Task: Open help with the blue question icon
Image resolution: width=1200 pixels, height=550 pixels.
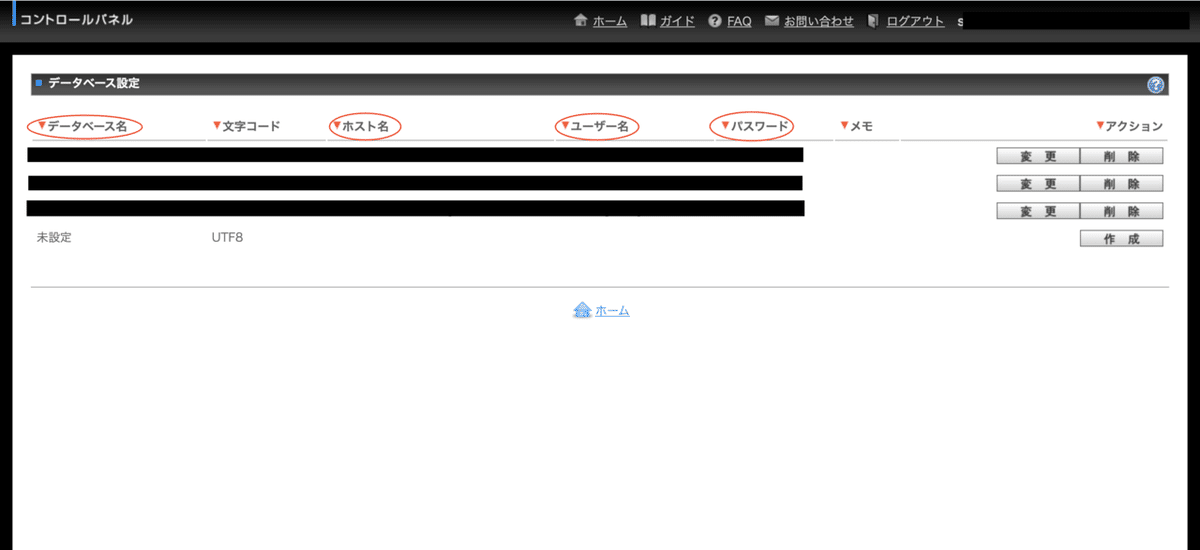Action: [1156, 85]
